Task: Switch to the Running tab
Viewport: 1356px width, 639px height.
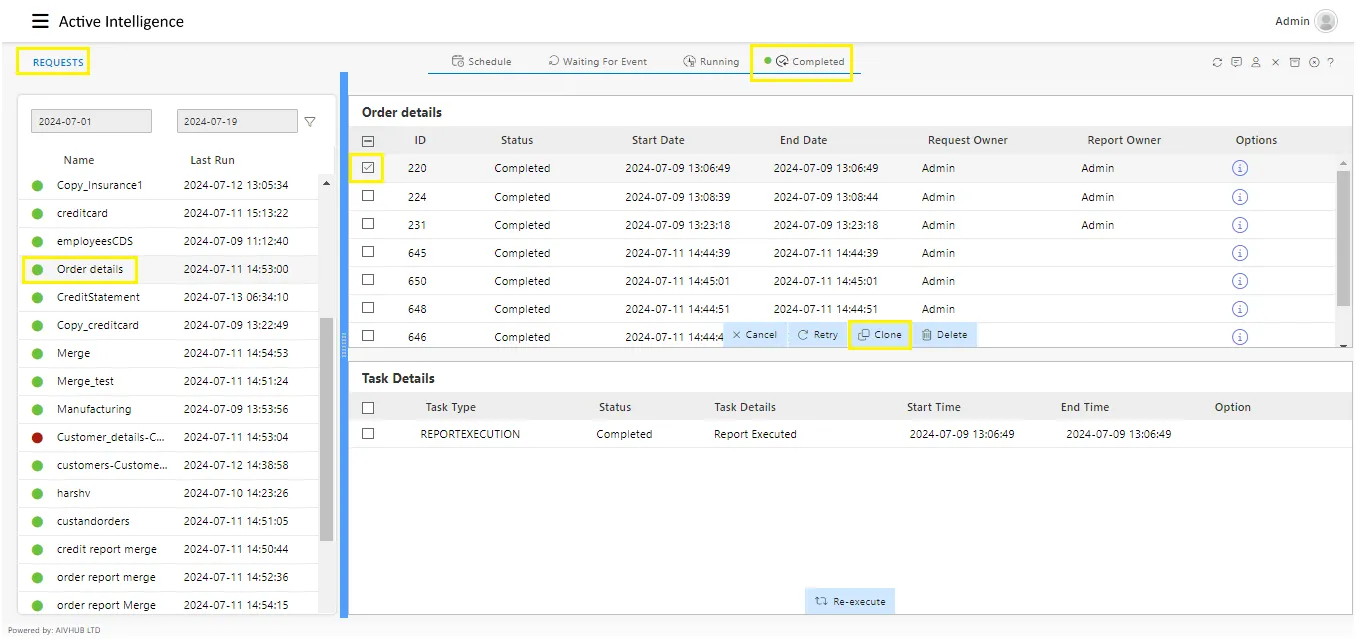Action: (x=711, y=61)
